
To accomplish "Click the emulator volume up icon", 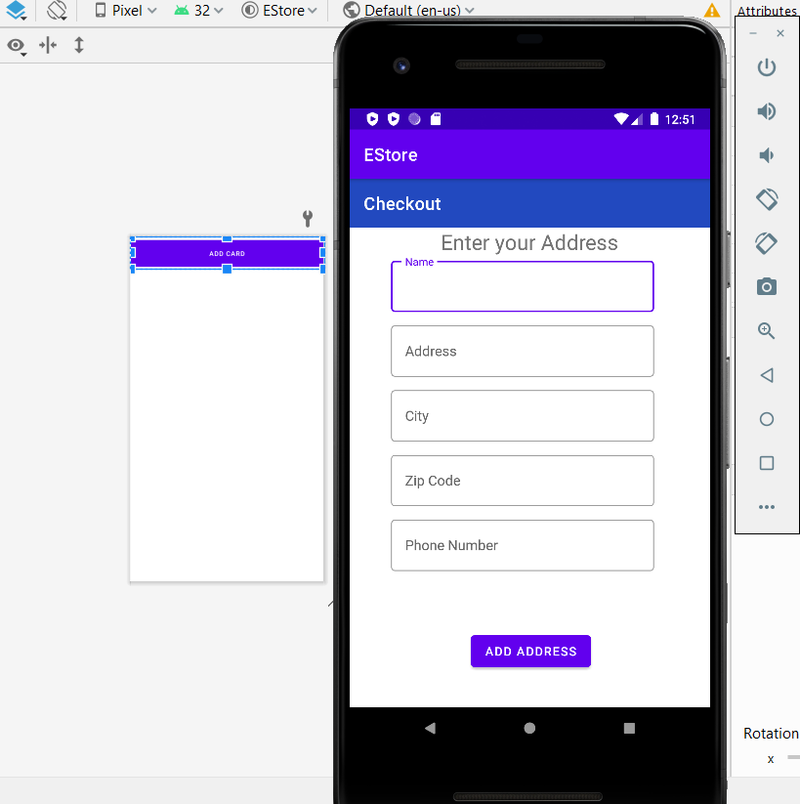I will click(767, 111).
